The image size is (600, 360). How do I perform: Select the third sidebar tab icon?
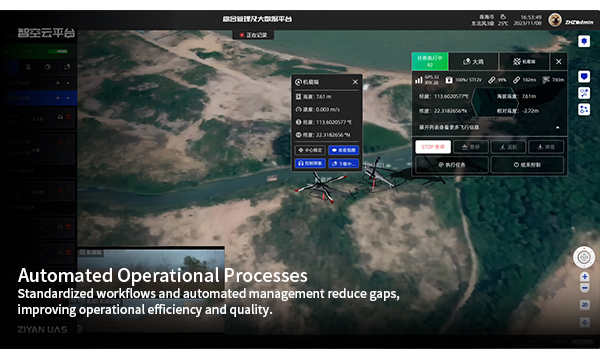tap(47, 67)
